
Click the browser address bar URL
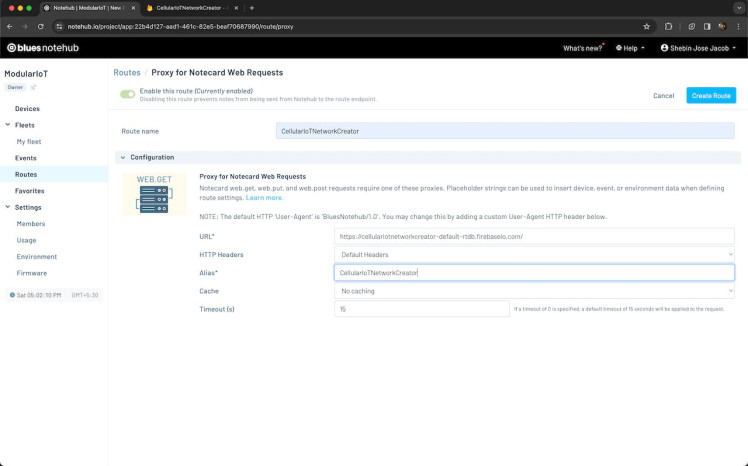tap(180, 27)
